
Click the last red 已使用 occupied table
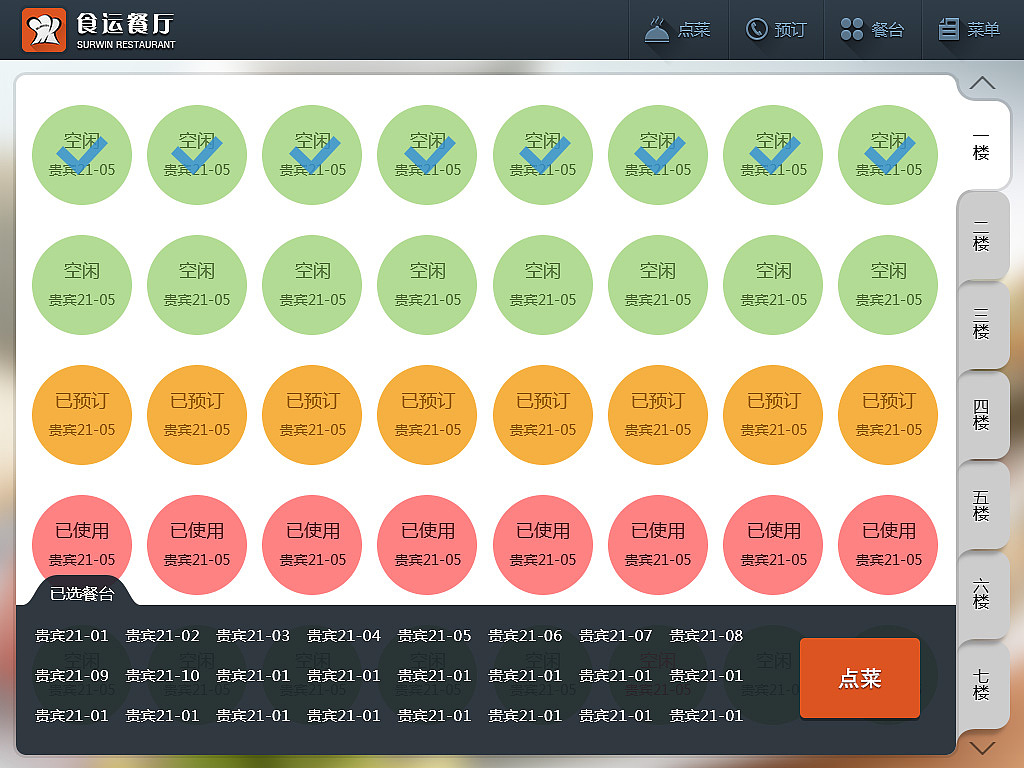tap(888, 545)
